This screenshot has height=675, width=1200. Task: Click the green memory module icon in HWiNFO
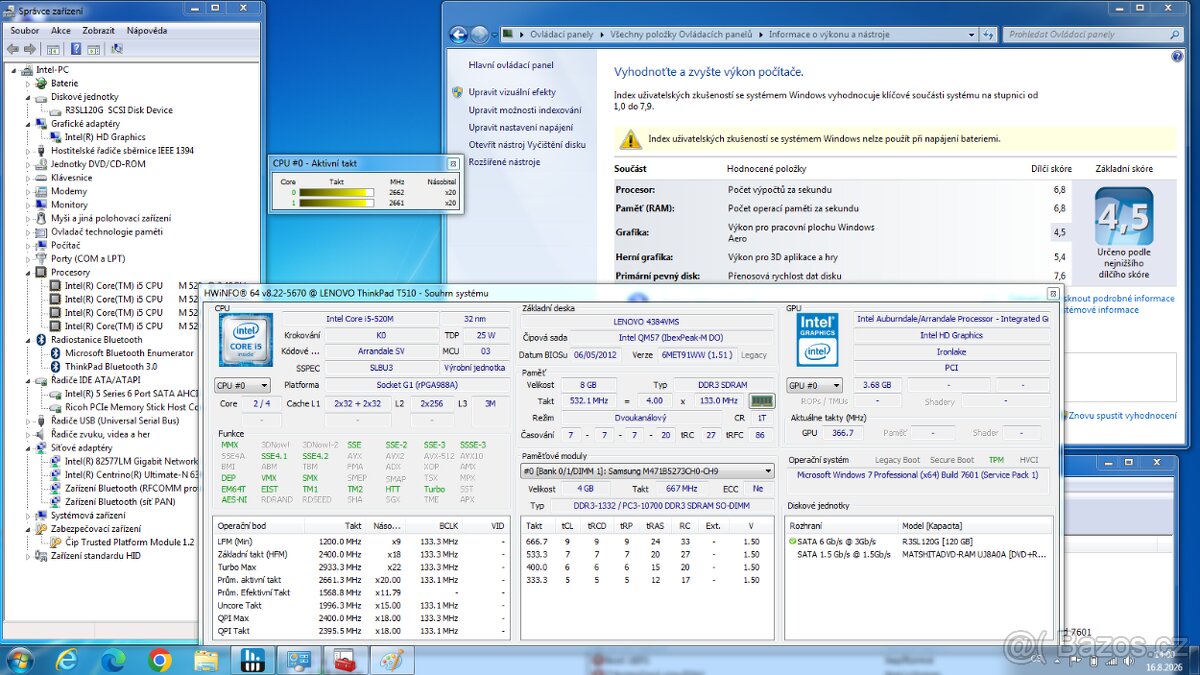(762, 401)
